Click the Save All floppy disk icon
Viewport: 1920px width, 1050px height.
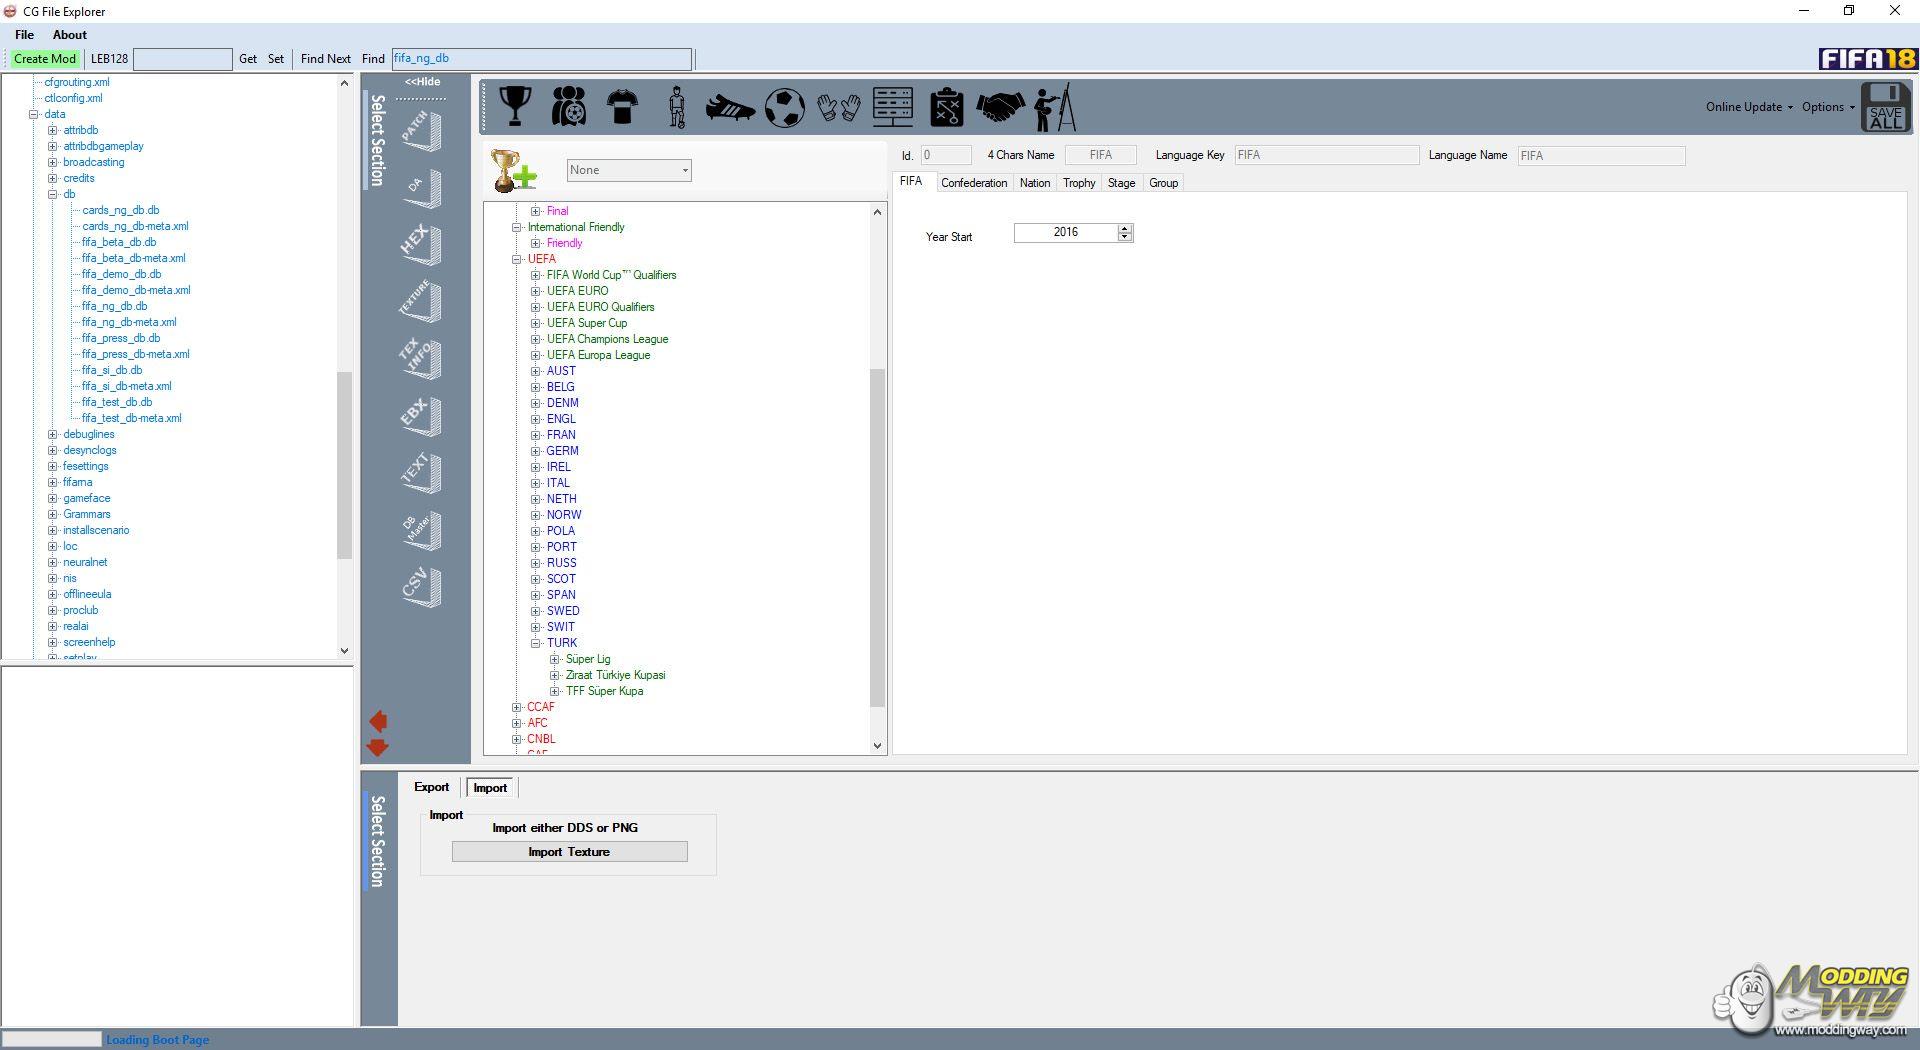pos(1885,107)
